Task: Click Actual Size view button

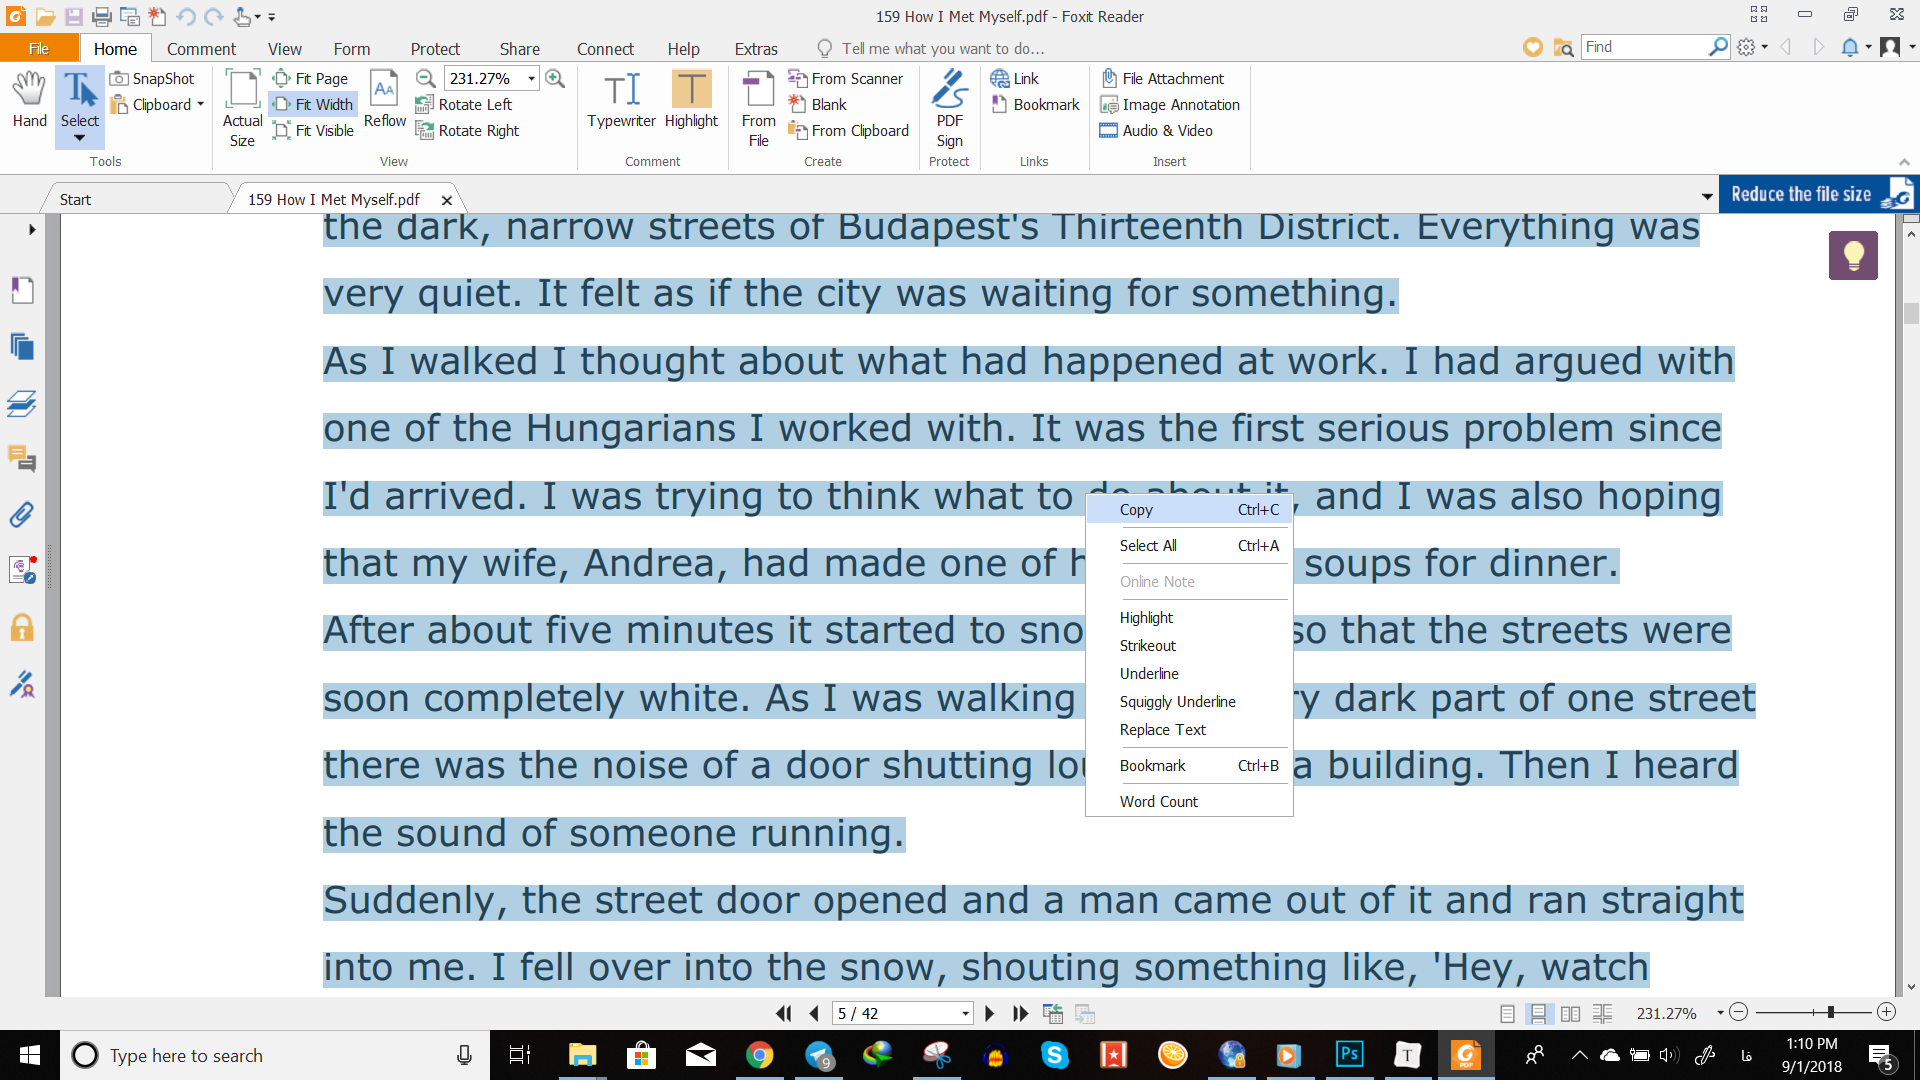Action: [x=242, y=109]
